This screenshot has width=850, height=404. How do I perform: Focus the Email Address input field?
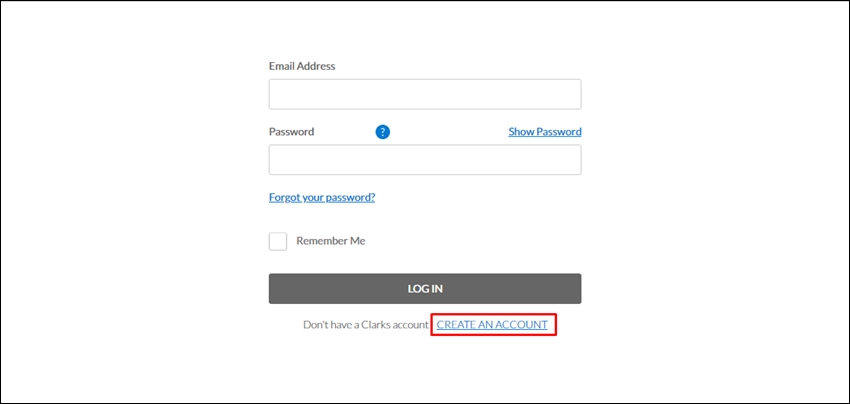tap(425, 94)
